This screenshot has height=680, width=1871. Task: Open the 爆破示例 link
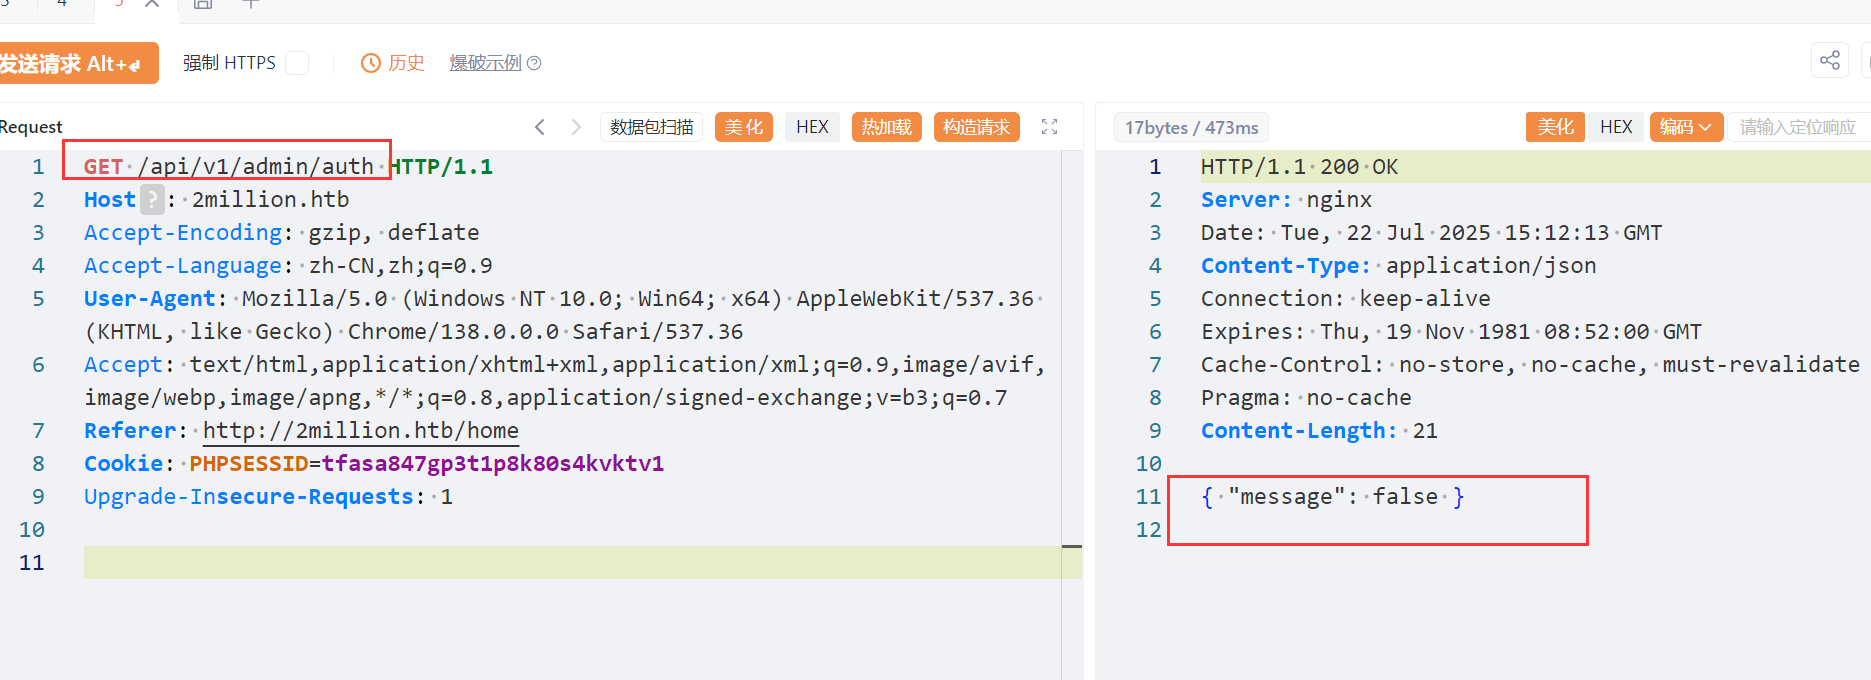pyautogui.click(x=485, y=63)
